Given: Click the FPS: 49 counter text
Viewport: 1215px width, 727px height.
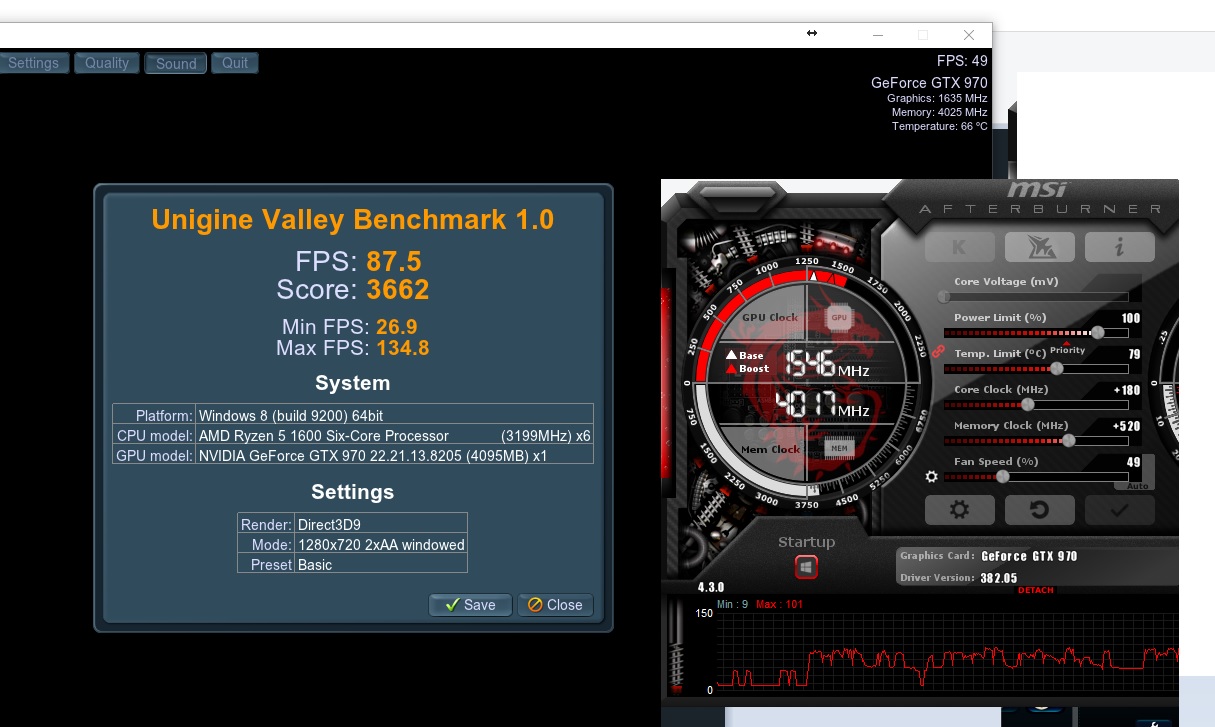Looking at the screenshot, I should 962,61.
